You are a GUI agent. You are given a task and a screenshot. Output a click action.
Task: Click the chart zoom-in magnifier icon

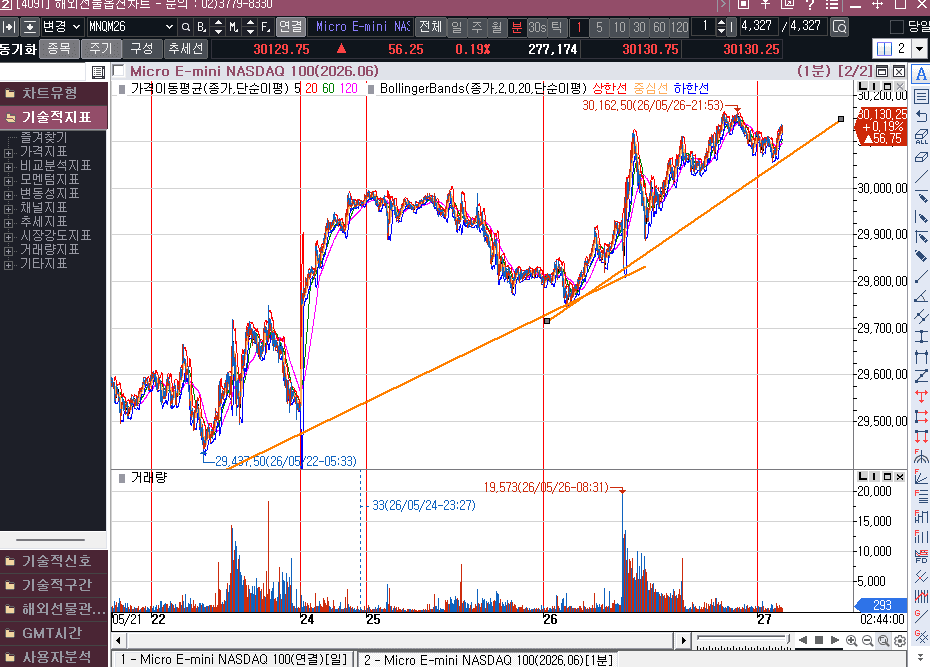pos(851,640)
